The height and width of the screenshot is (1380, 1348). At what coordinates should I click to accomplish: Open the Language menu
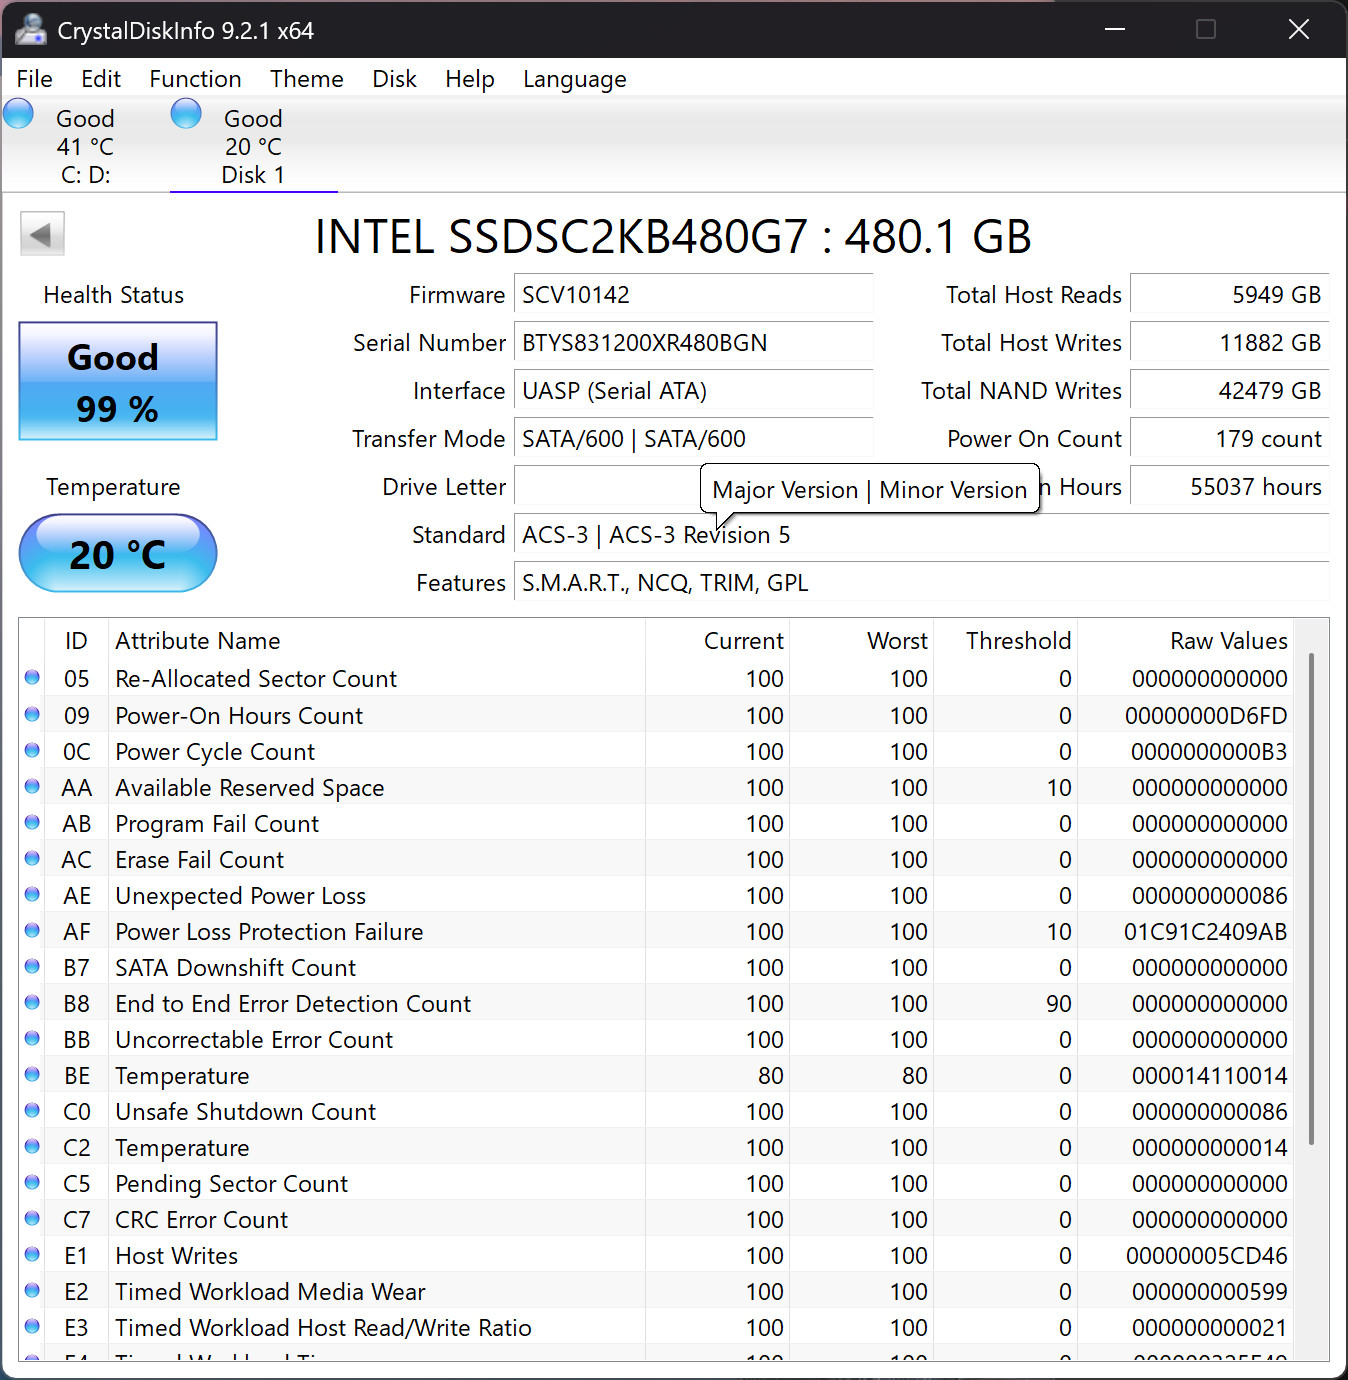pyautogui.click(x=575, y=79)
